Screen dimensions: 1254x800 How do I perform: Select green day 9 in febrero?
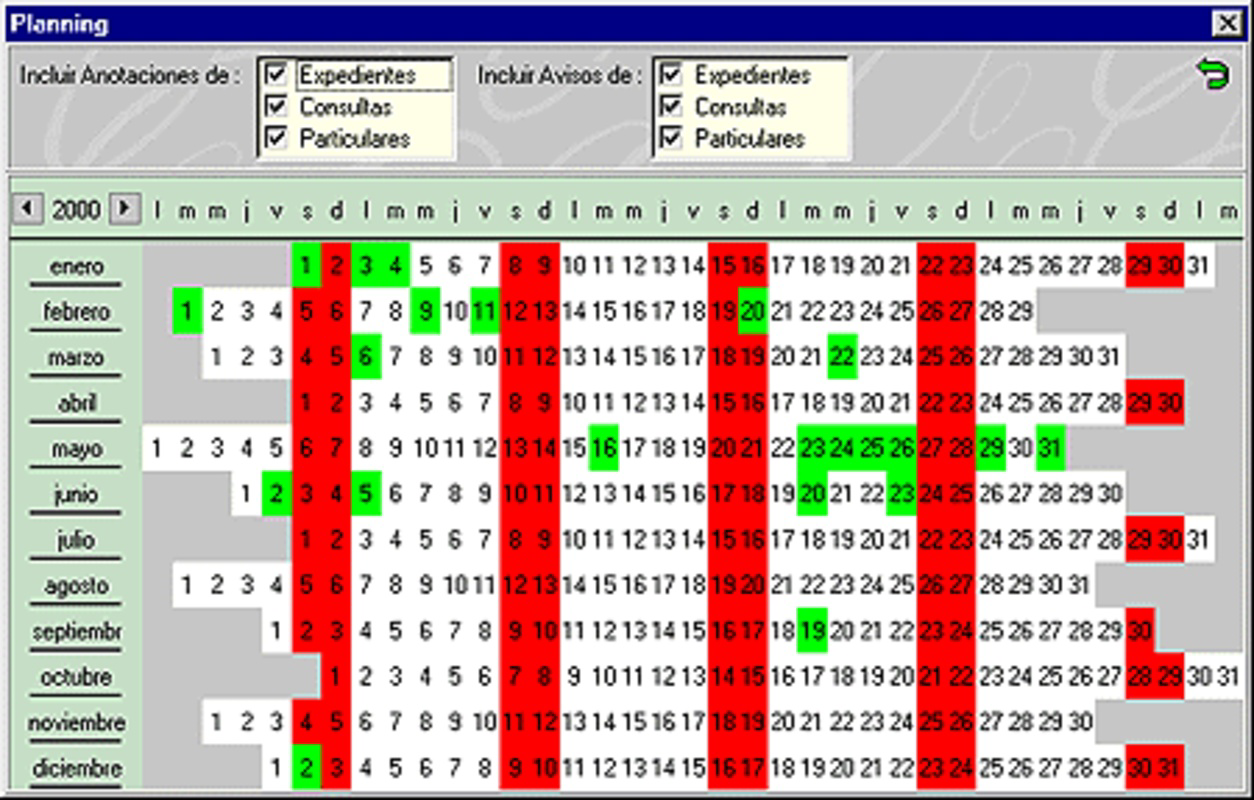[426, 312]
